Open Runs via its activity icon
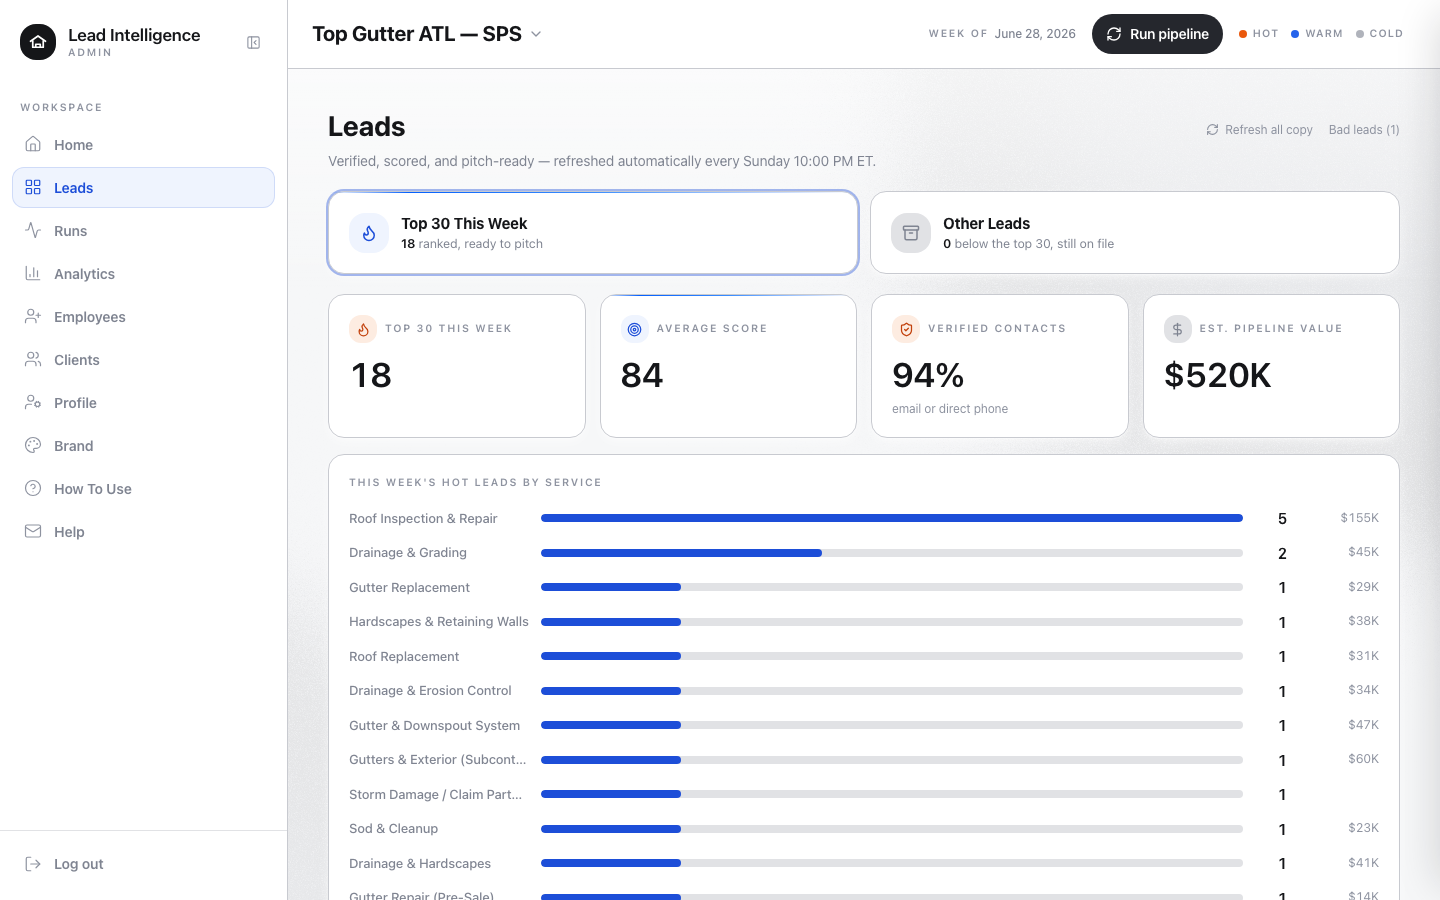The width and height of the screenshot is (1440, 900). click(33, 230)
